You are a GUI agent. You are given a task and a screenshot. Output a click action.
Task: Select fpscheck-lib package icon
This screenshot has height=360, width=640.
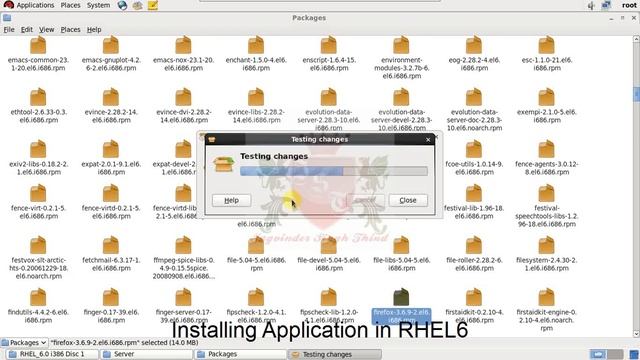[329, 297]
